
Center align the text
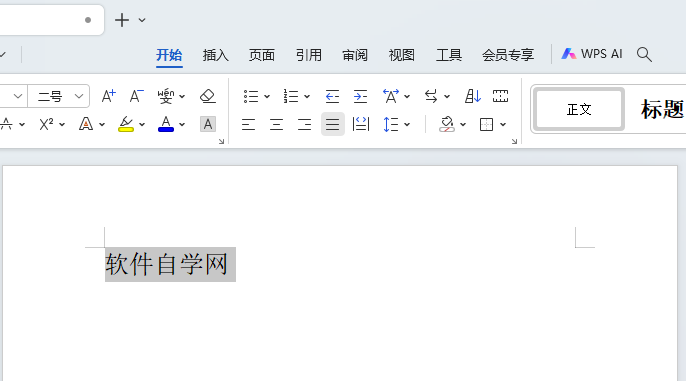(276, 125)
